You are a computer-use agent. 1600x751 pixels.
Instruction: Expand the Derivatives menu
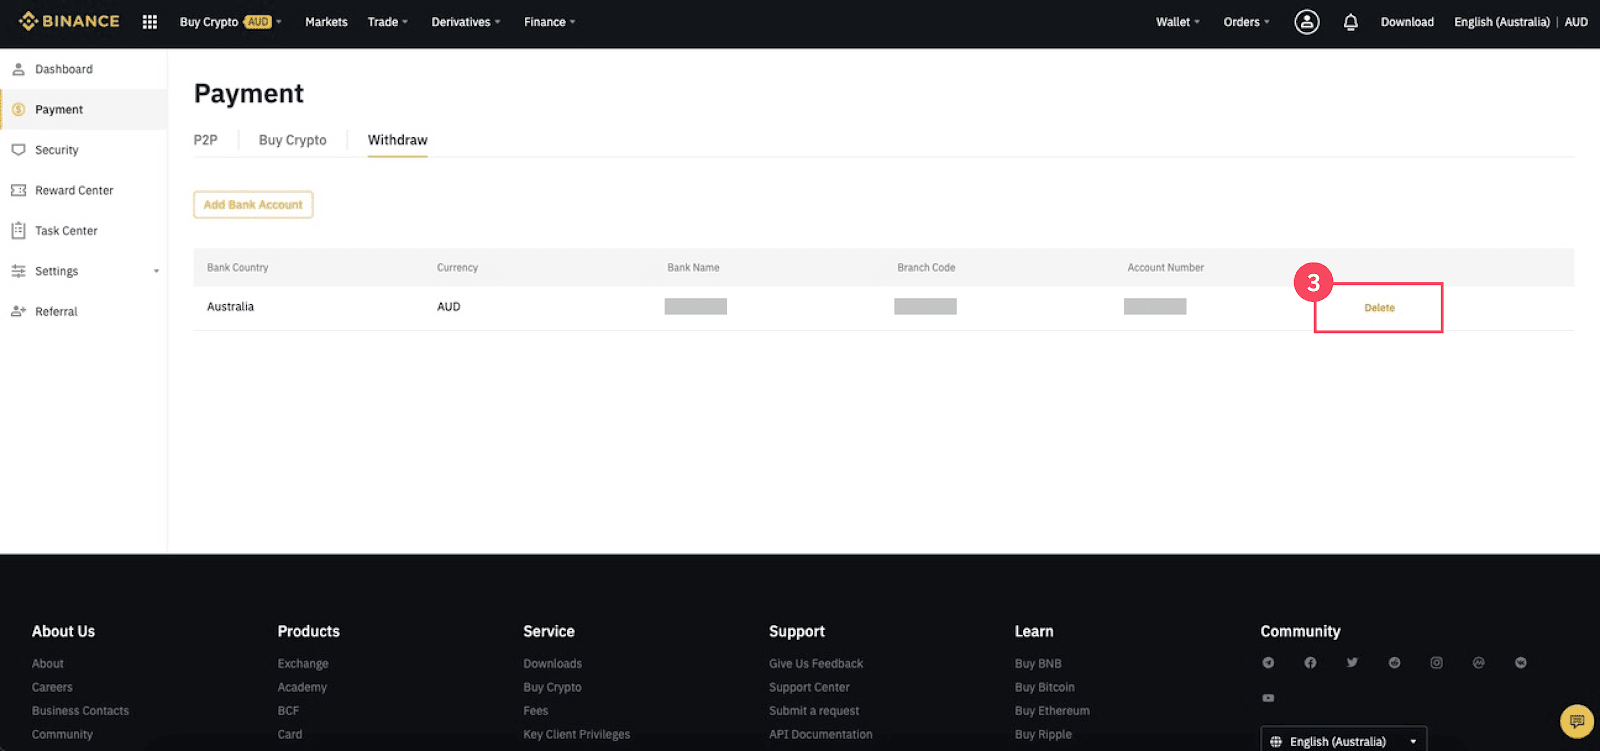466,22
